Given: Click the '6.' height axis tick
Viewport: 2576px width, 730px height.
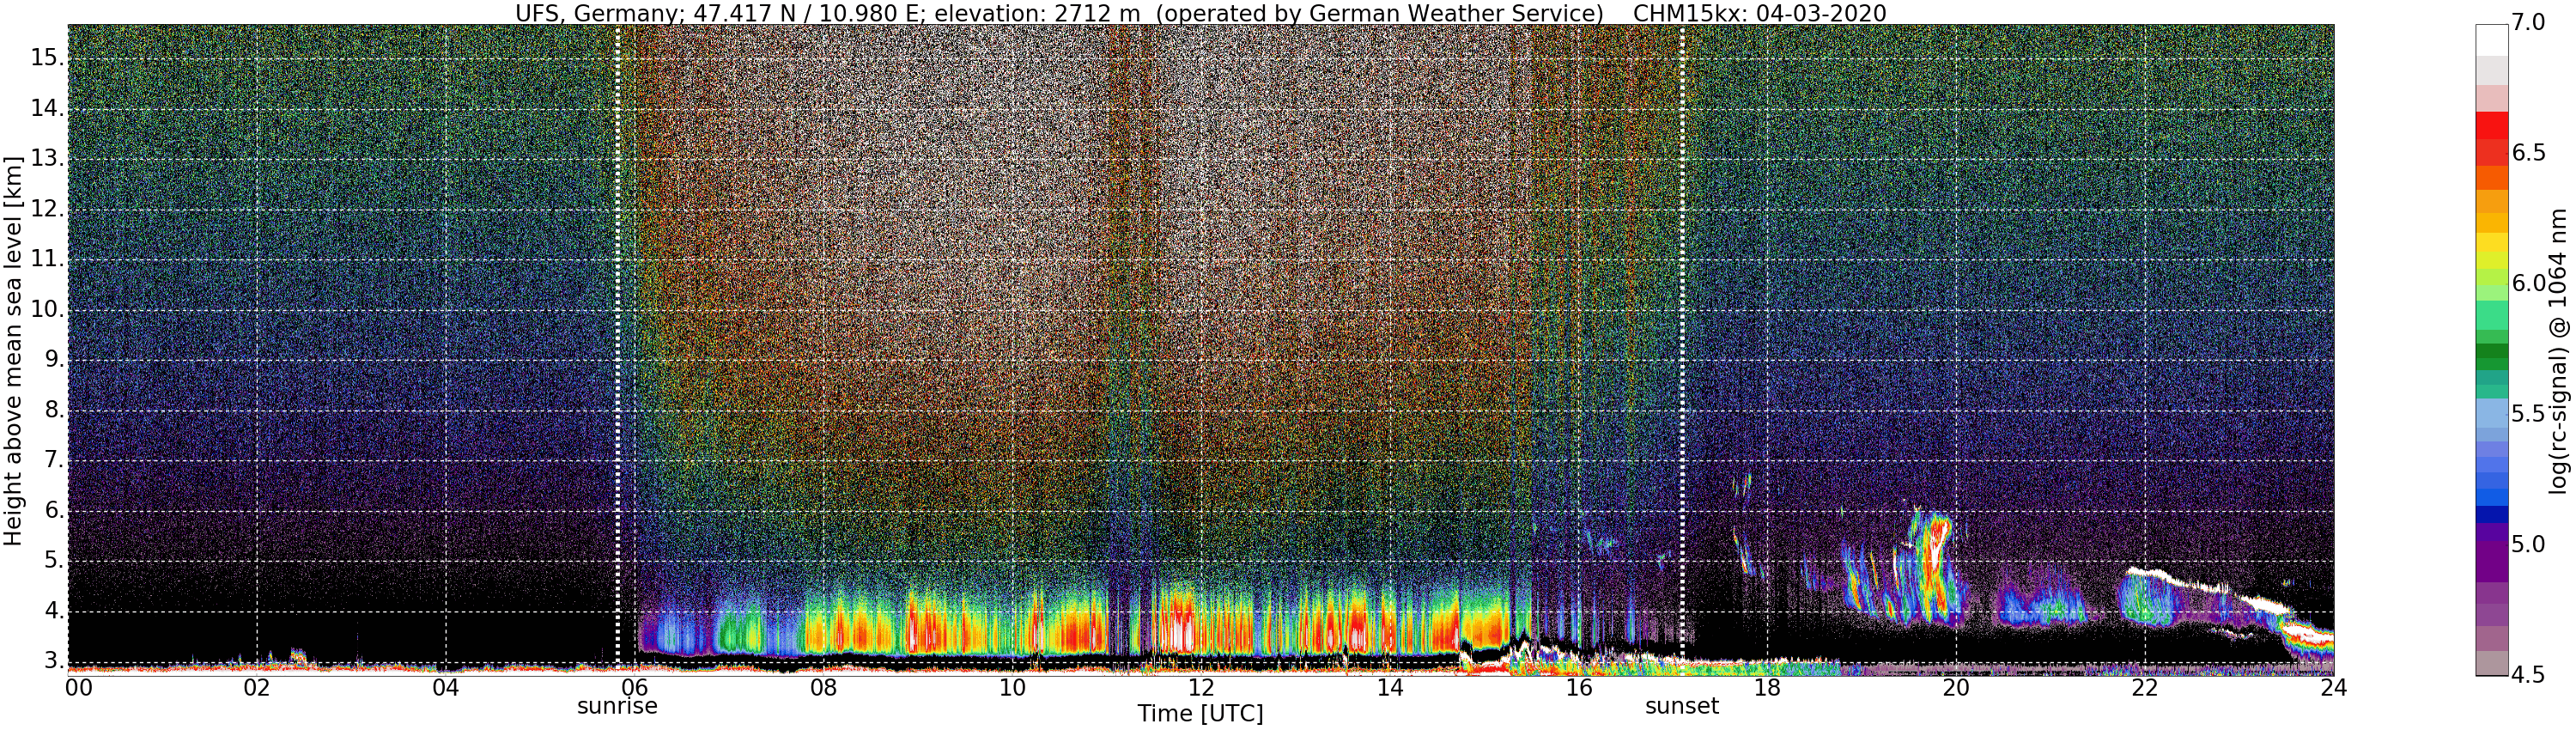Looking at the screenshot, I should (54, 510).
